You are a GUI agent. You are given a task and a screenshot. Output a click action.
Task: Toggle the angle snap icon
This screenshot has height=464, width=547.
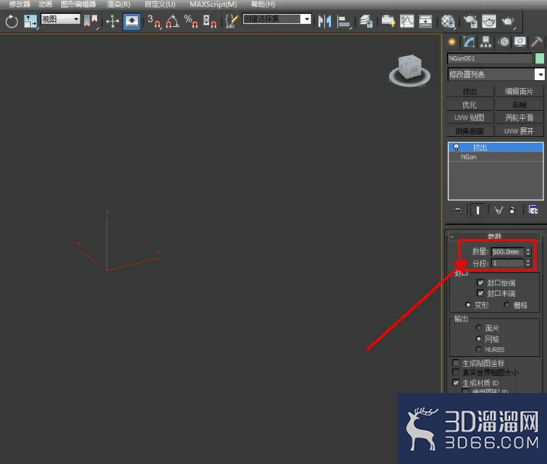pos(173,21)
